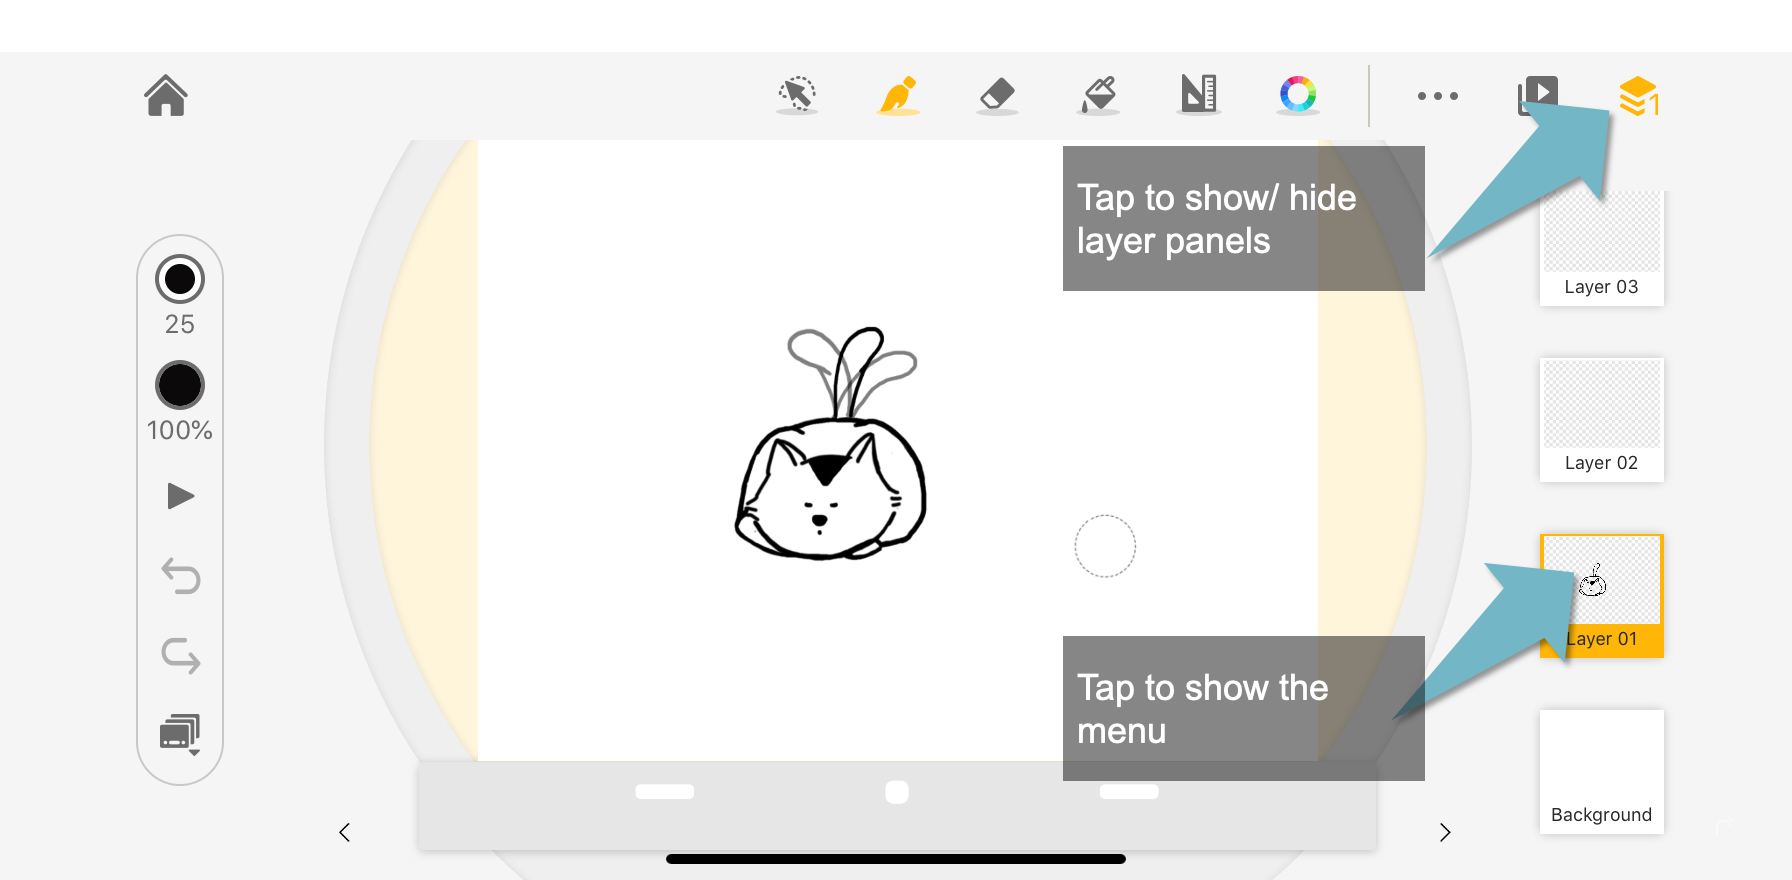Toggle the layer panels visibility
1792x880 pixels.
click(x=1639, y=96)
